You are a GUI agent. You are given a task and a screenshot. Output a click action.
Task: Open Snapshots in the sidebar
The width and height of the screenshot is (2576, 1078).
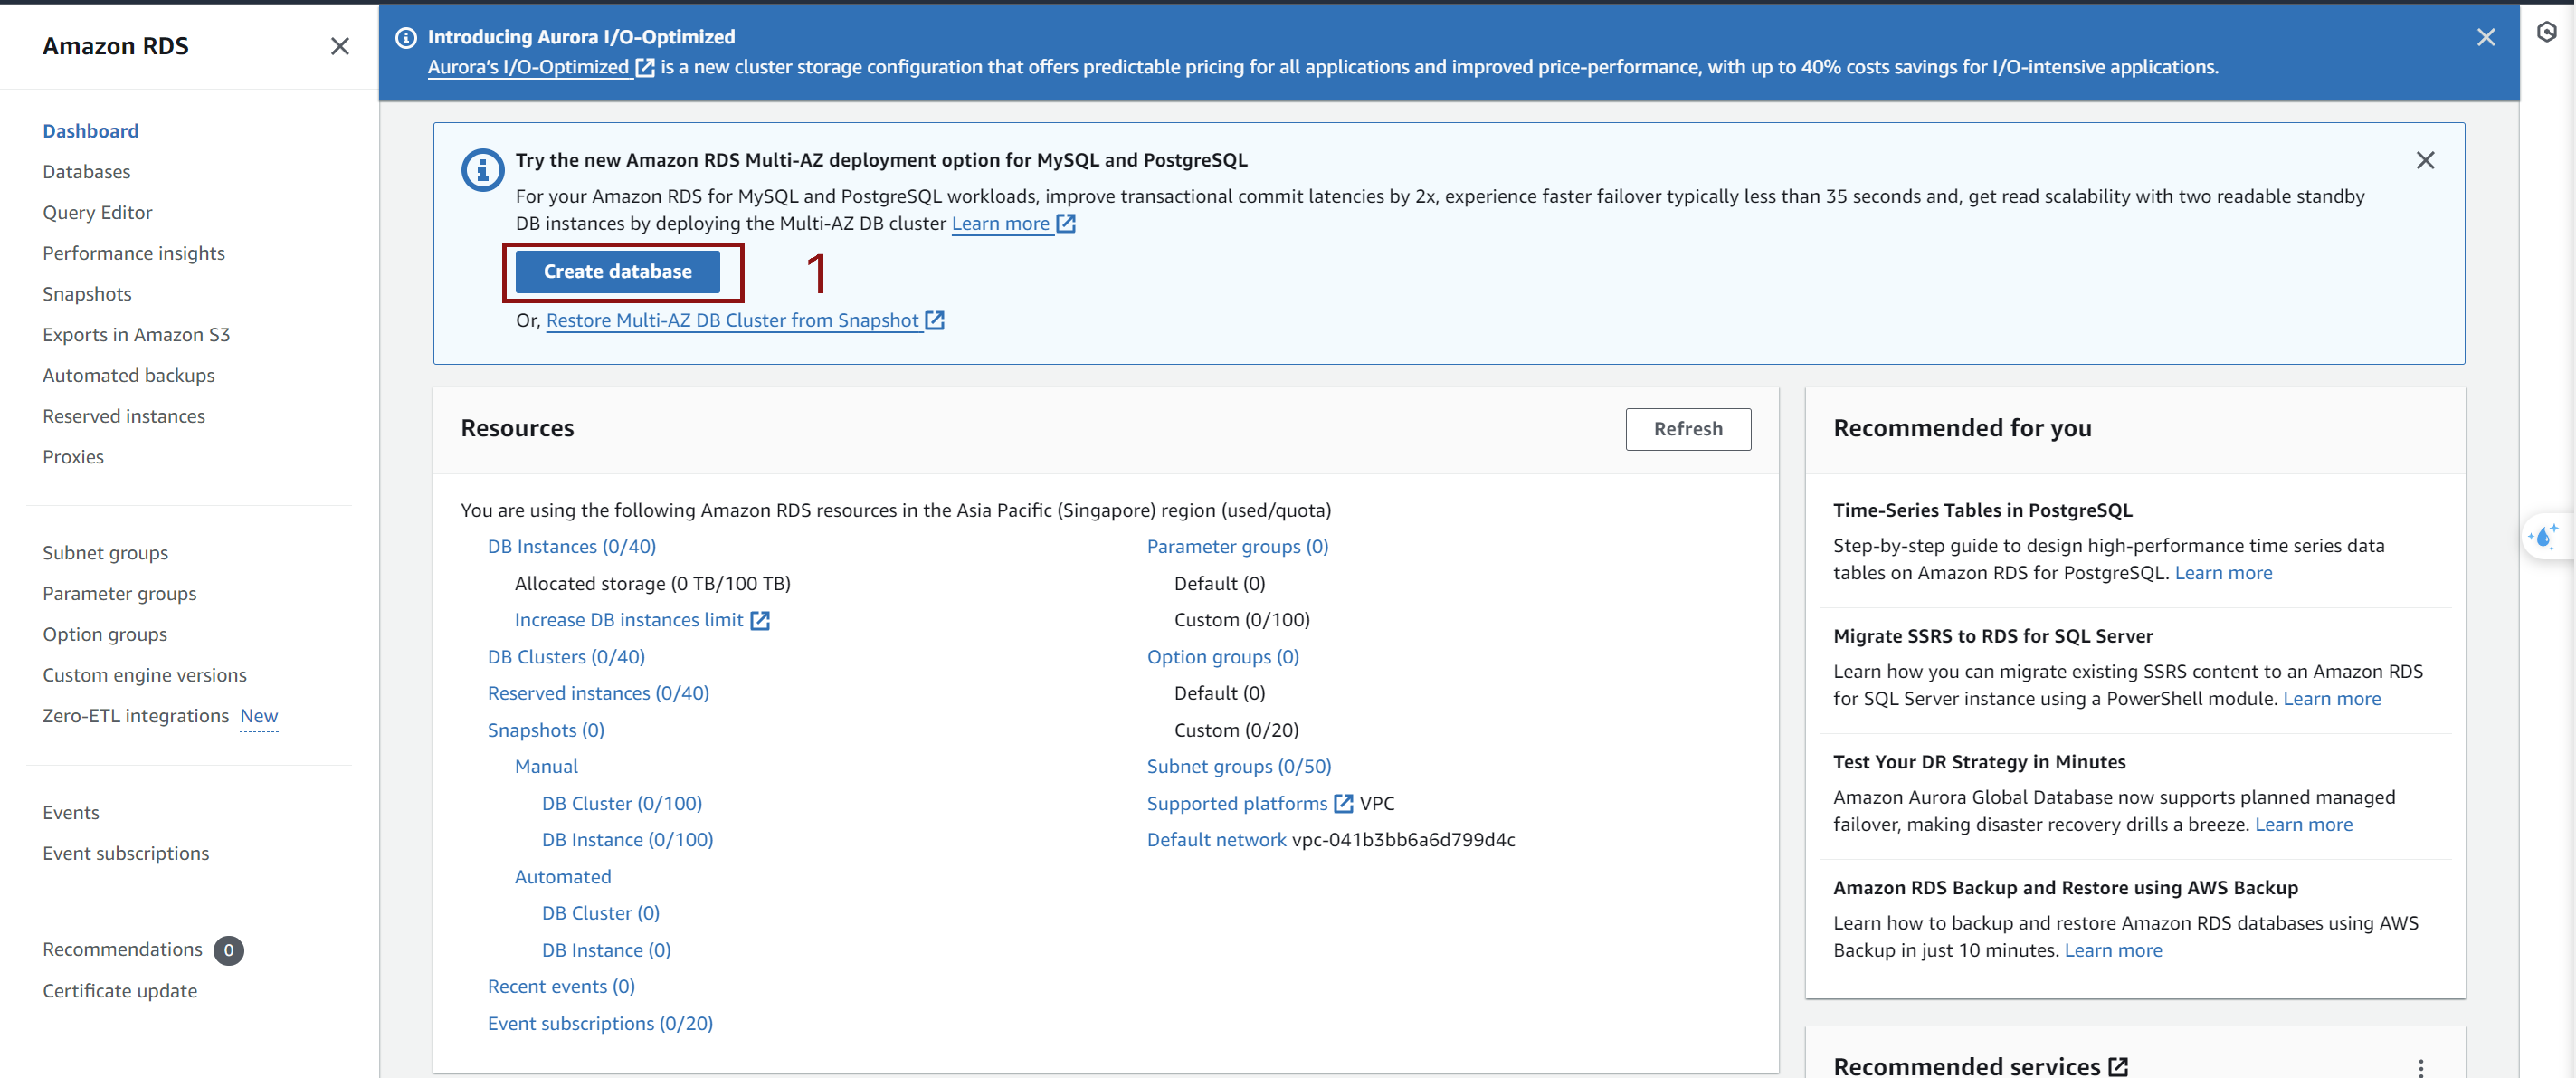[x=87, y=294]
